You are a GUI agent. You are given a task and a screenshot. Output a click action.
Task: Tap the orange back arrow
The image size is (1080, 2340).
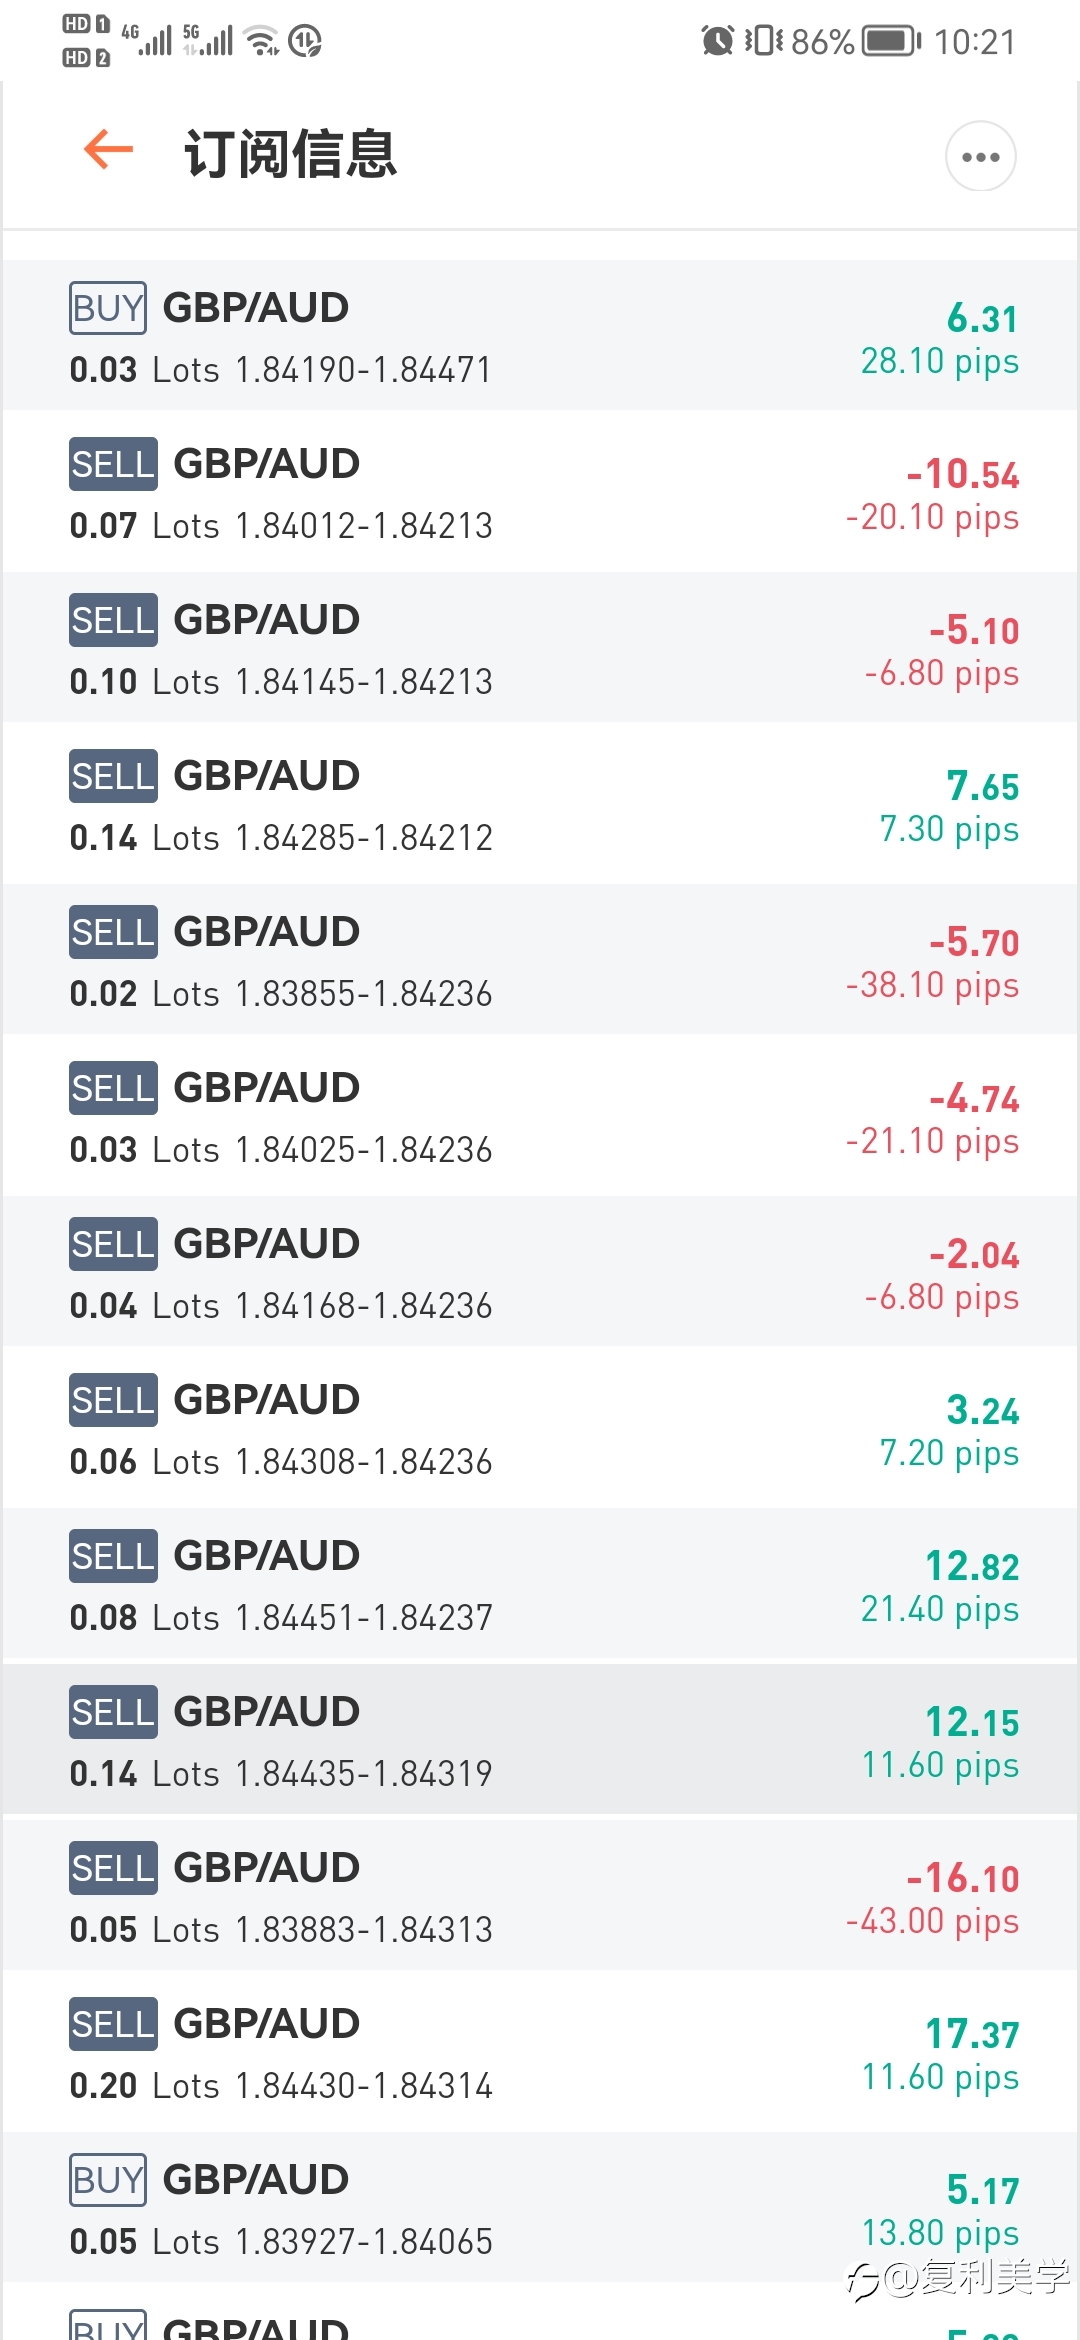(108, 151)
